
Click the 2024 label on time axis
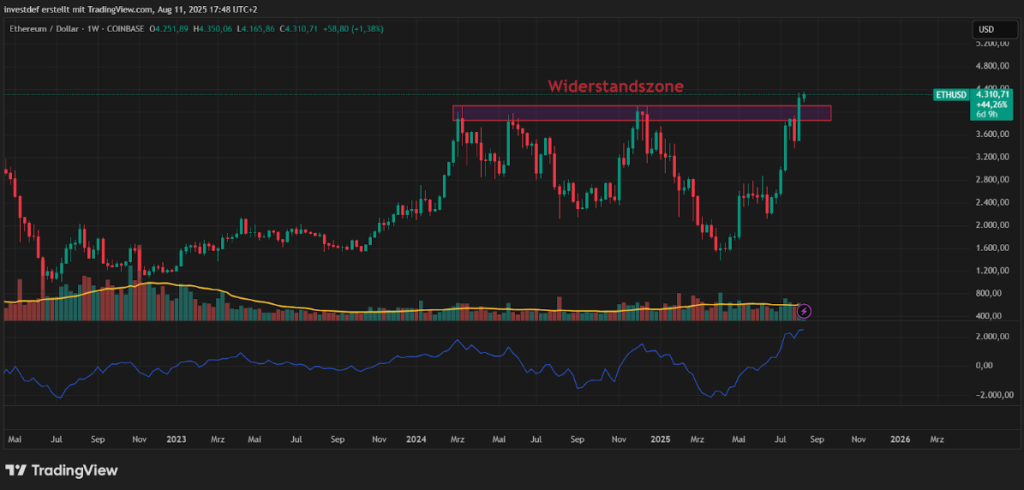[417, 438]
